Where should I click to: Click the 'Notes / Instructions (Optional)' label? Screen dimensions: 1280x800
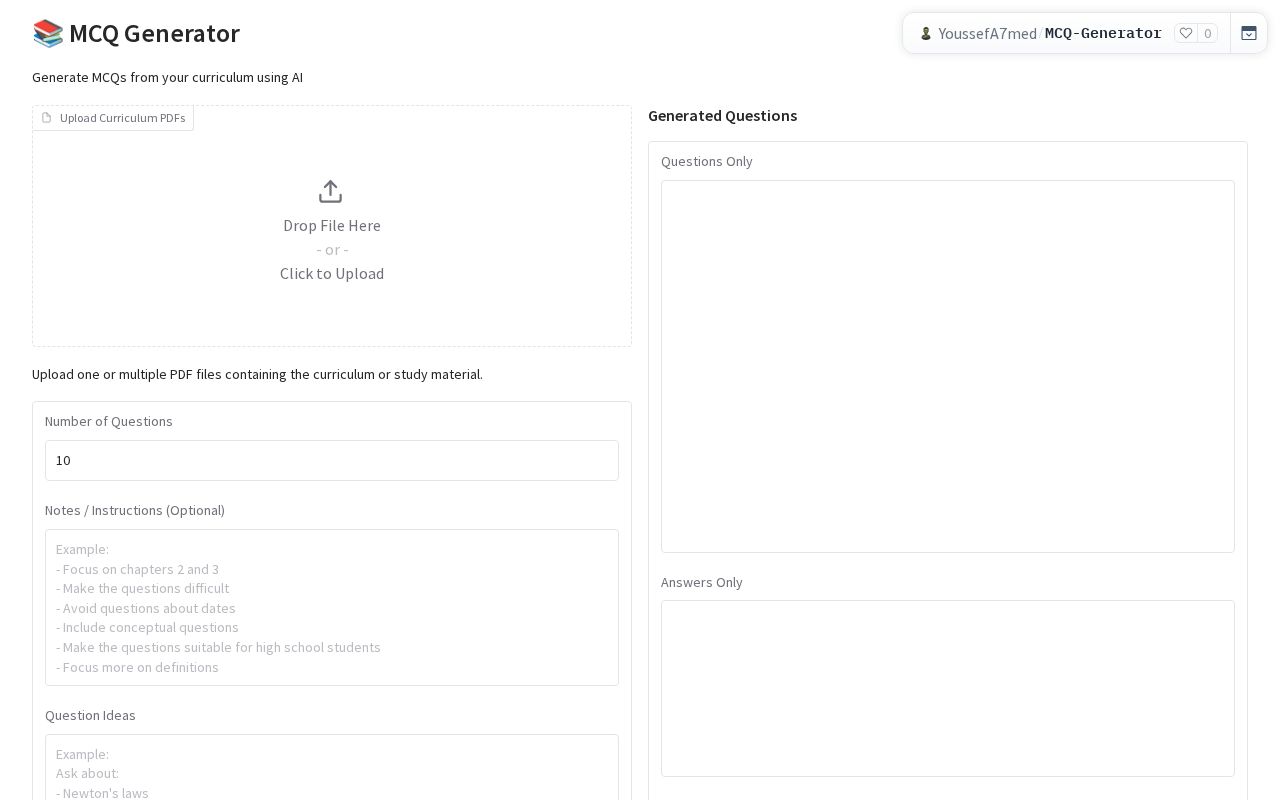(135, 510)
